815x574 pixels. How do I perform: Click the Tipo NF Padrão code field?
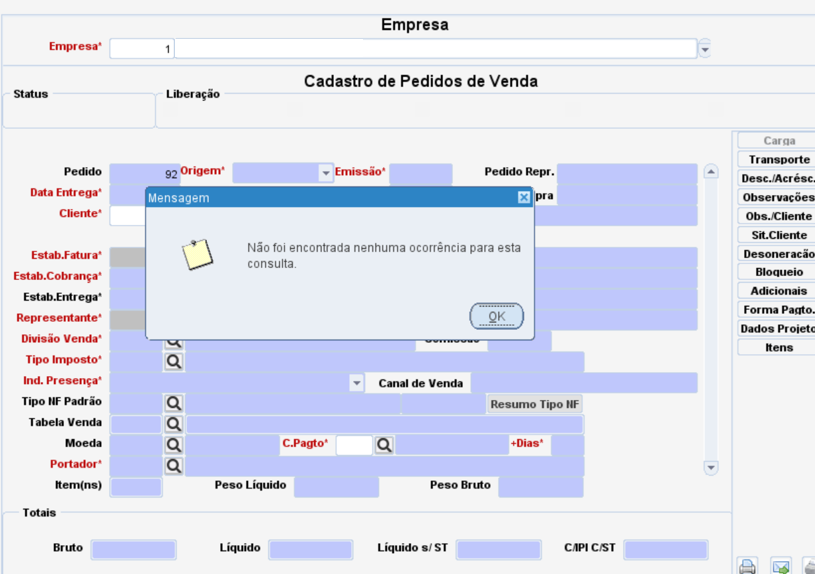(x=136, y=403)
